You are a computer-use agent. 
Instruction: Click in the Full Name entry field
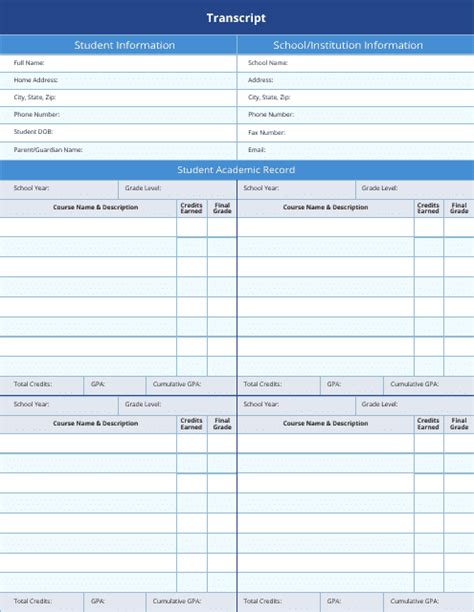(118, 63)
